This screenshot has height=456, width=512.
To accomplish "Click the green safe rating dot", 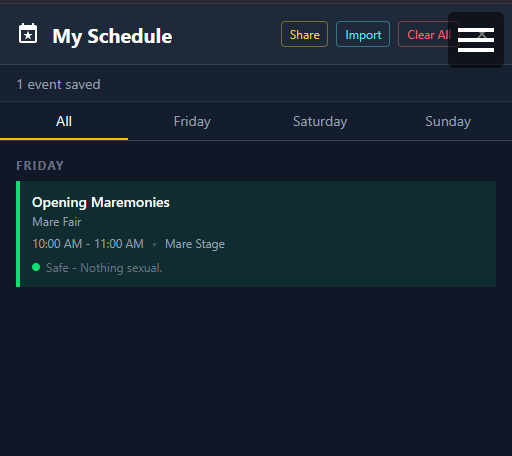I will (36, 267).
